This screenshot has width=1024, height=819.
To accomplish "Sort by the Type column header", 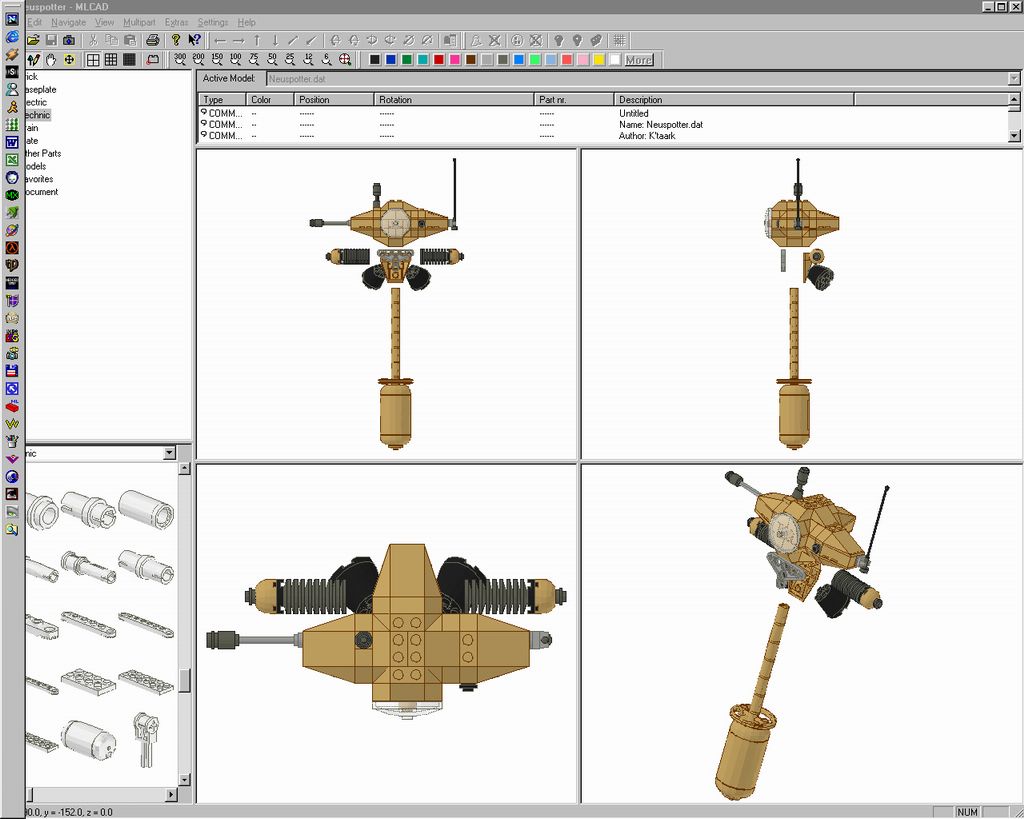I will coord(222,100).
